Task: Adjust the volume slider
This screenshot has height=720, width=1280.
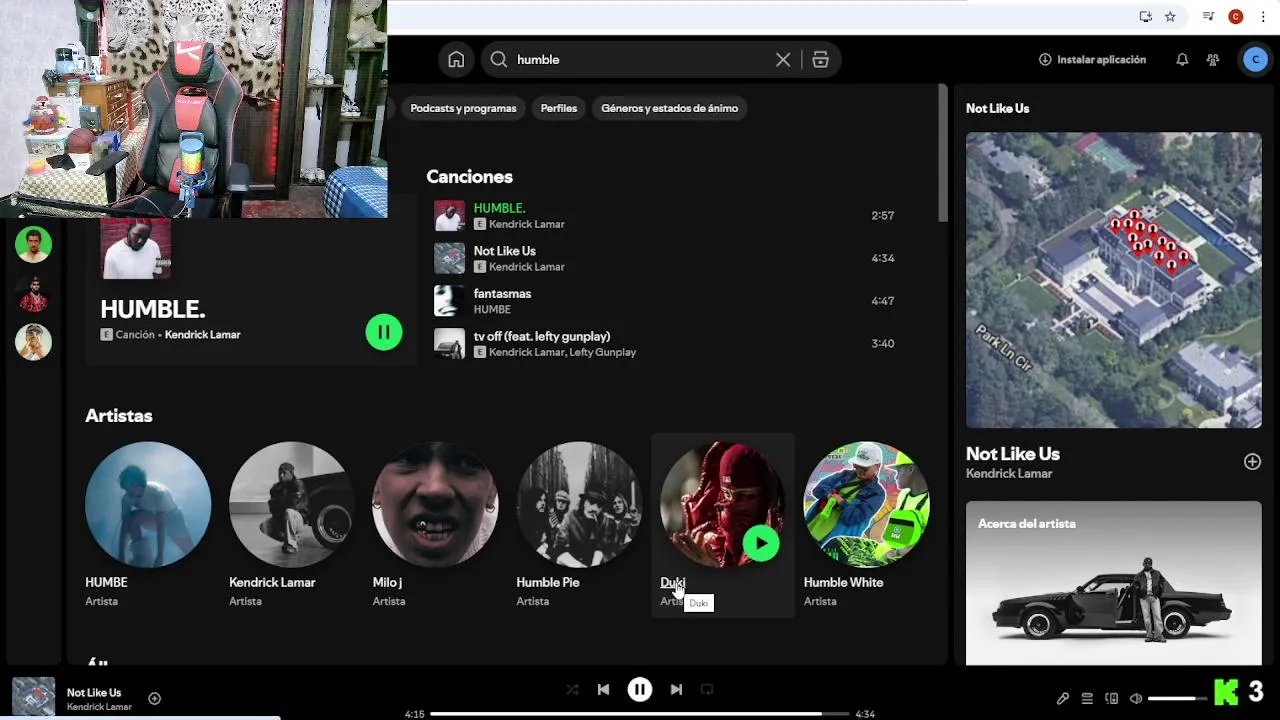Action: (x=1178, y=699)
